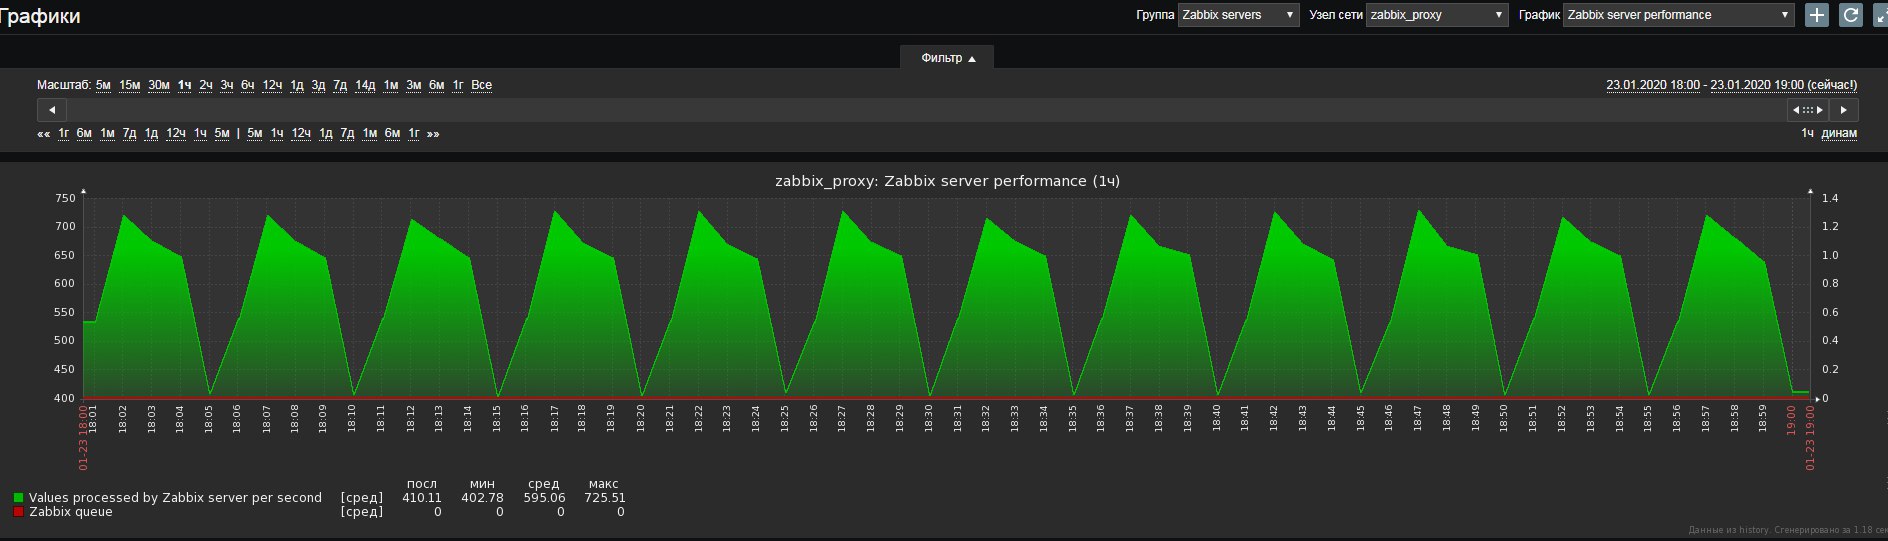This screenshot has width=1888, height=541.
Task: Set zoom scale to 5м
Action: click(x=103, y=85)
